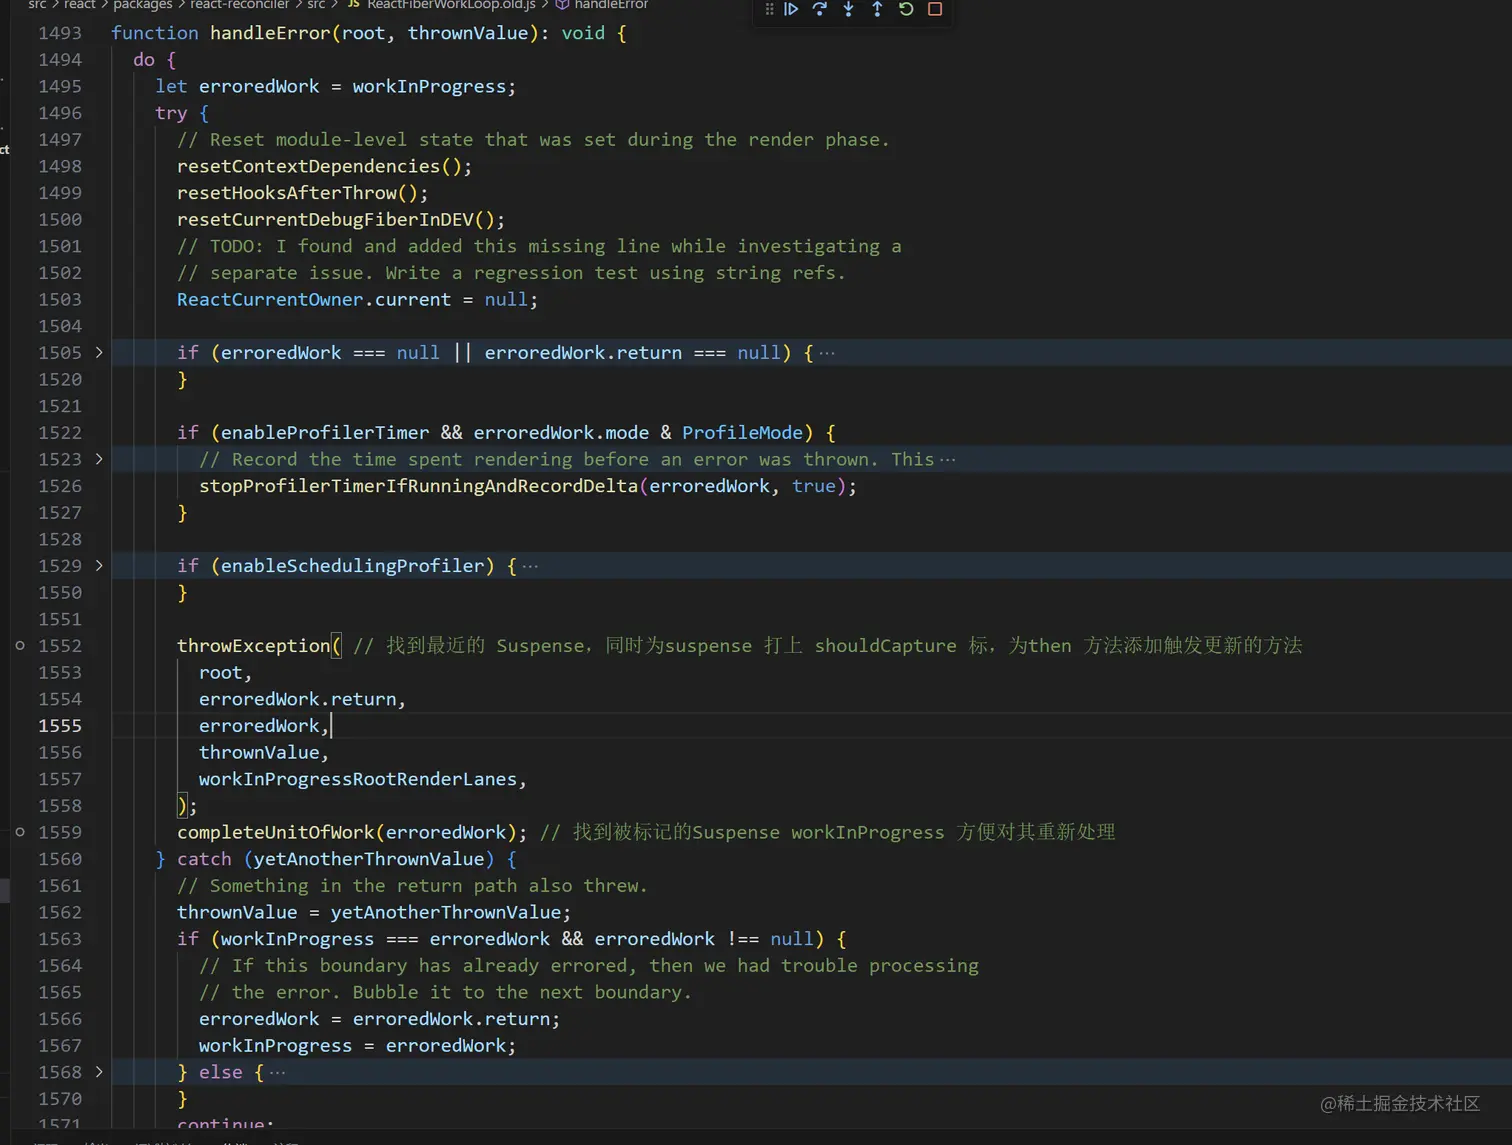1512x1145 pixels.
Task: Click the 'try' keyword on line 1496
Action: pos(171,113)
